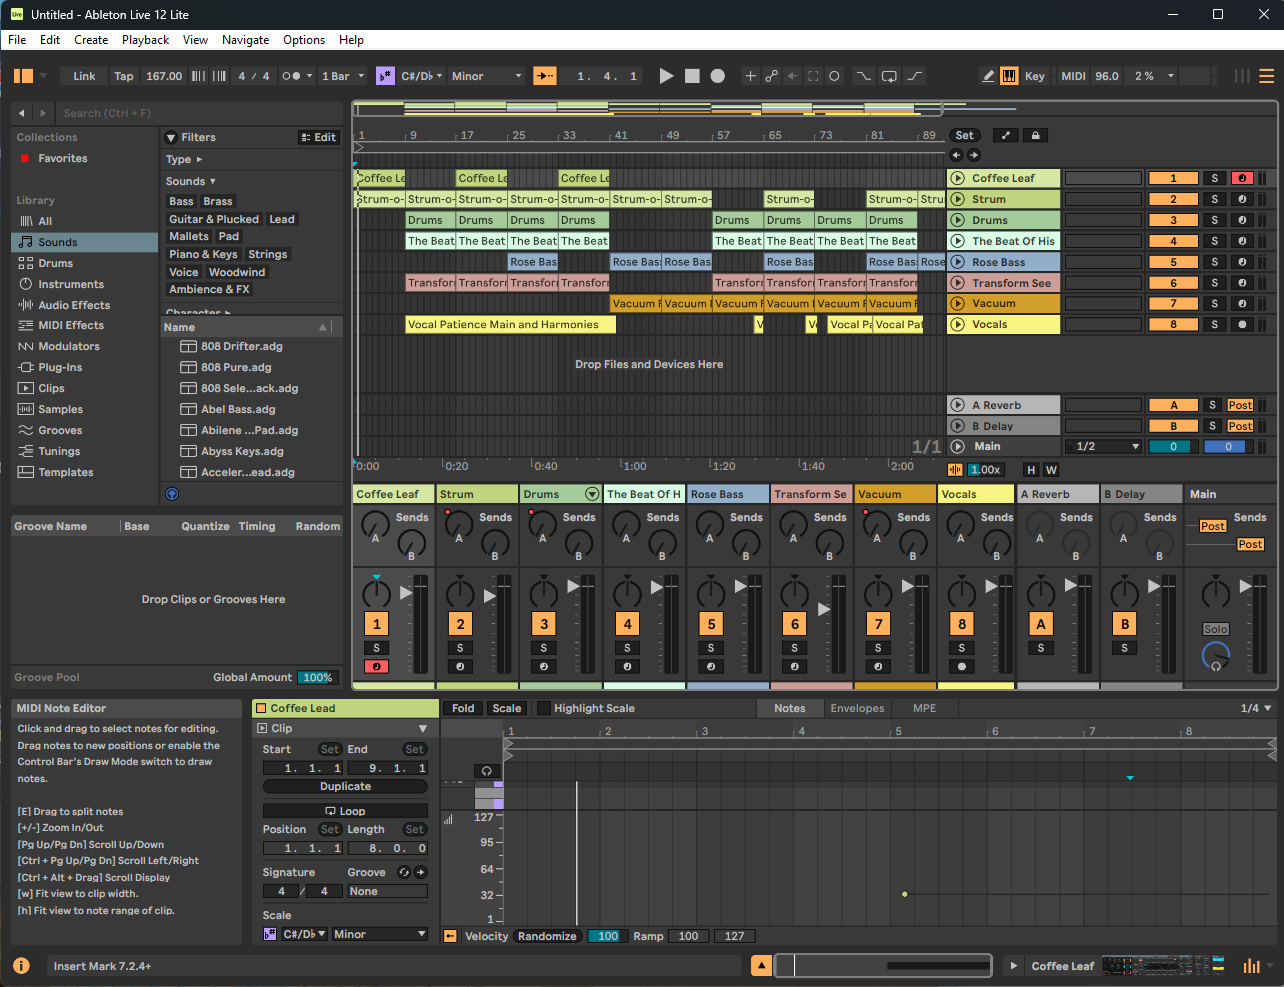Toggle the MIDI keyboard icon next to Key
The image size is (1284, 987).
tap(1009, 76)
